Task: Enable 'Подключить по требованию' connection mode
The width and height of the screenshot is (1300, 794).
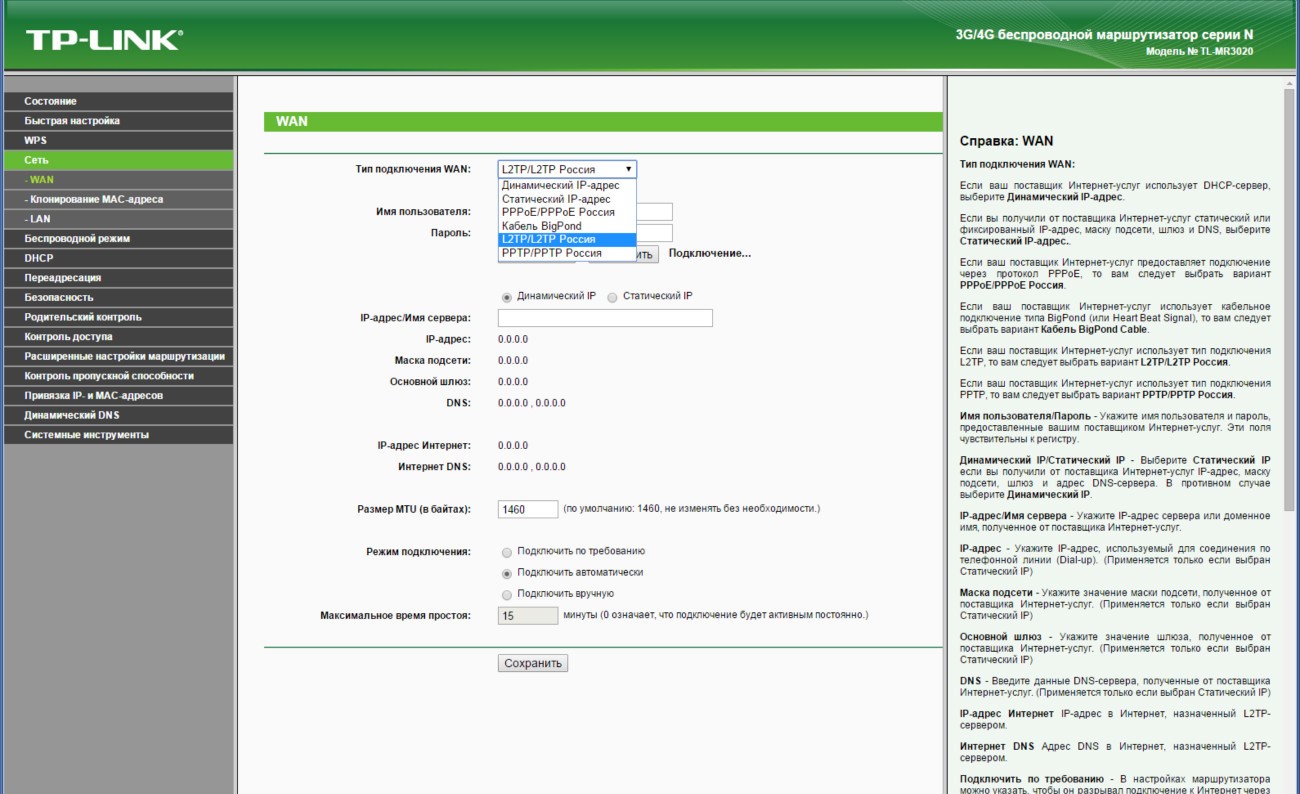Action: 507,552
